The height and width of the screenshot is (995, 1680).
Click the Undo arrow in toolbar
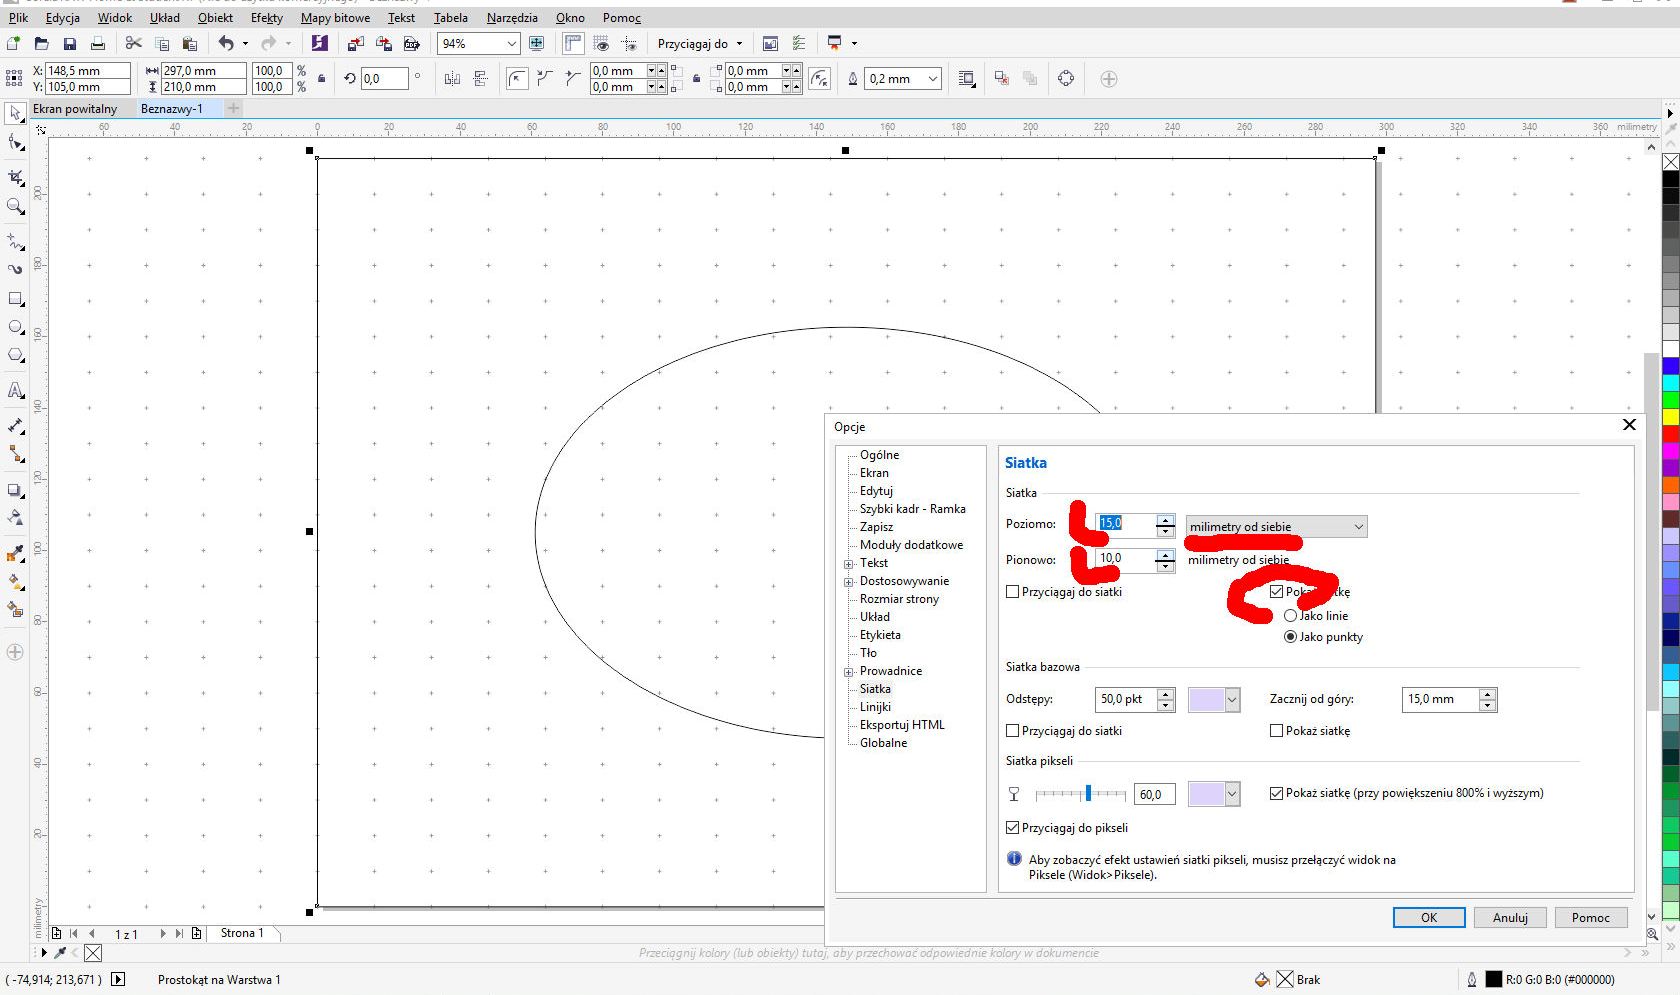[x=226, y=44]
